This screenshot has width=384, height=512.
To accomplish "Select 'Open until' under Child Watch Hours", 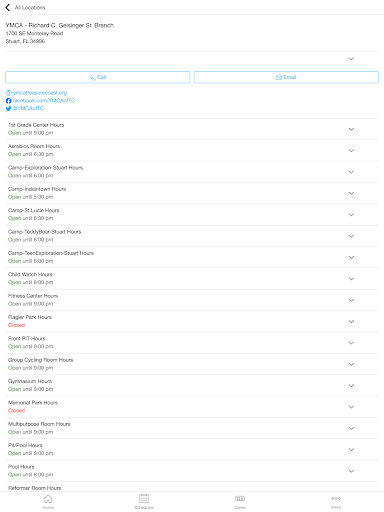I will click(x=20, y=282).
